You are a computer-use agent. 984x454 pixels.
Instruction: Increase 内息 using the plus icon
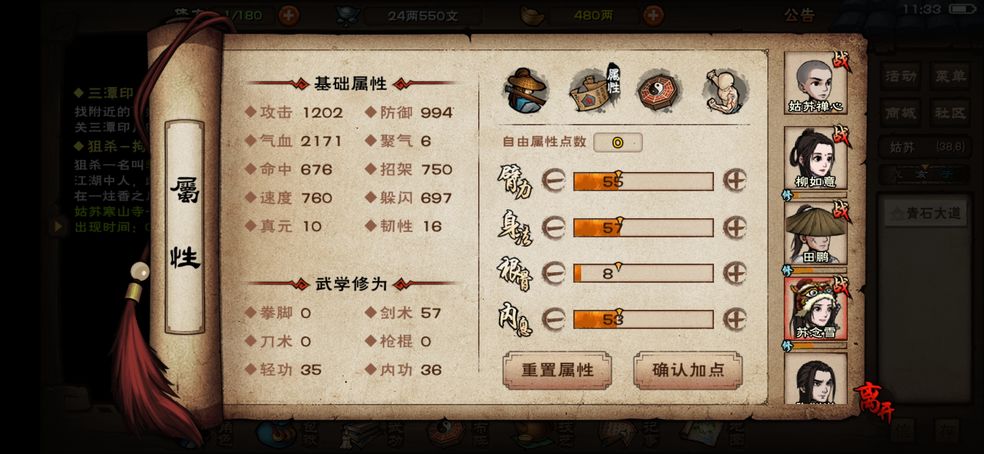[735, 319]
